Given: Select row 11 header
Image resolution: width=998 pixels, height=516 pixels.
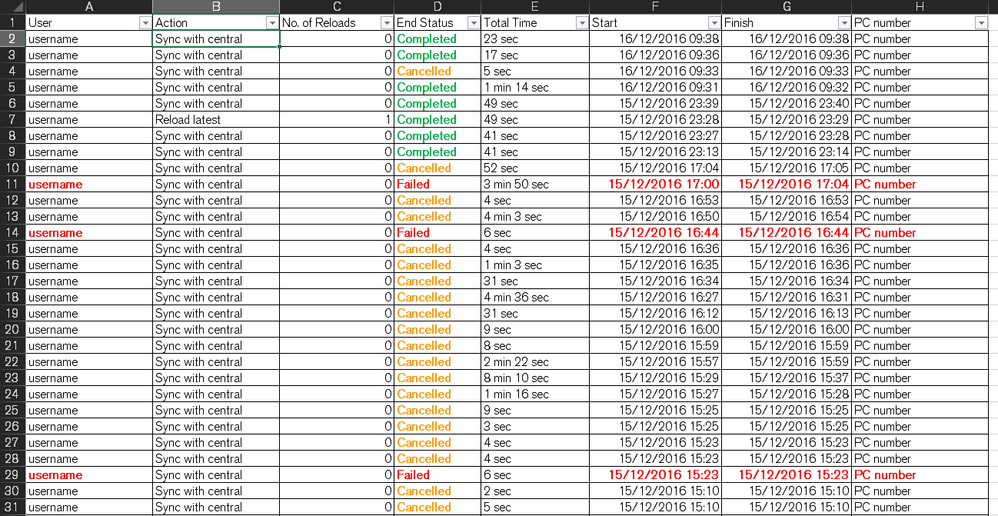Looking at the screenshot, I should click(13, 185).
